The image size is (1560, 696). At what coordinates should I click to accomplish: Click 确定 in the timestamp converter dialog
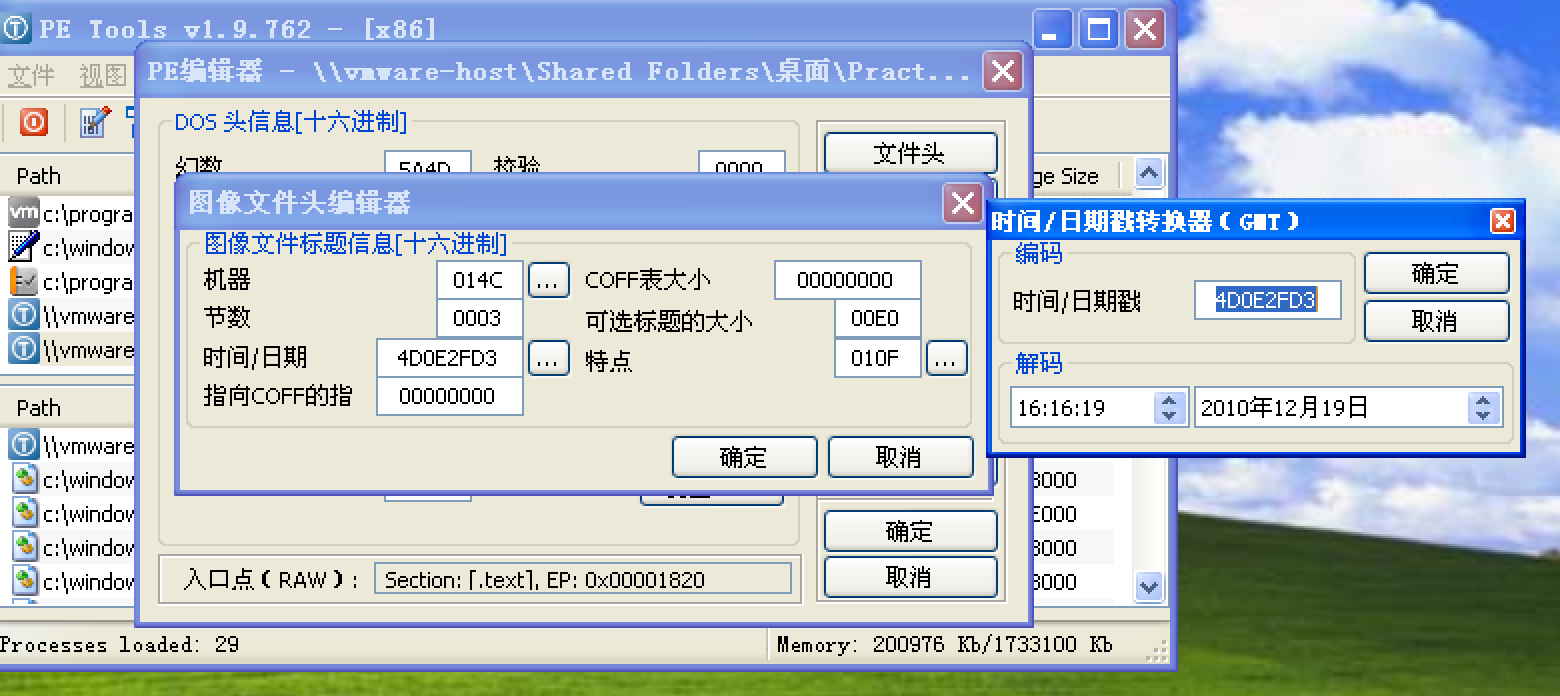point(1435,272)
